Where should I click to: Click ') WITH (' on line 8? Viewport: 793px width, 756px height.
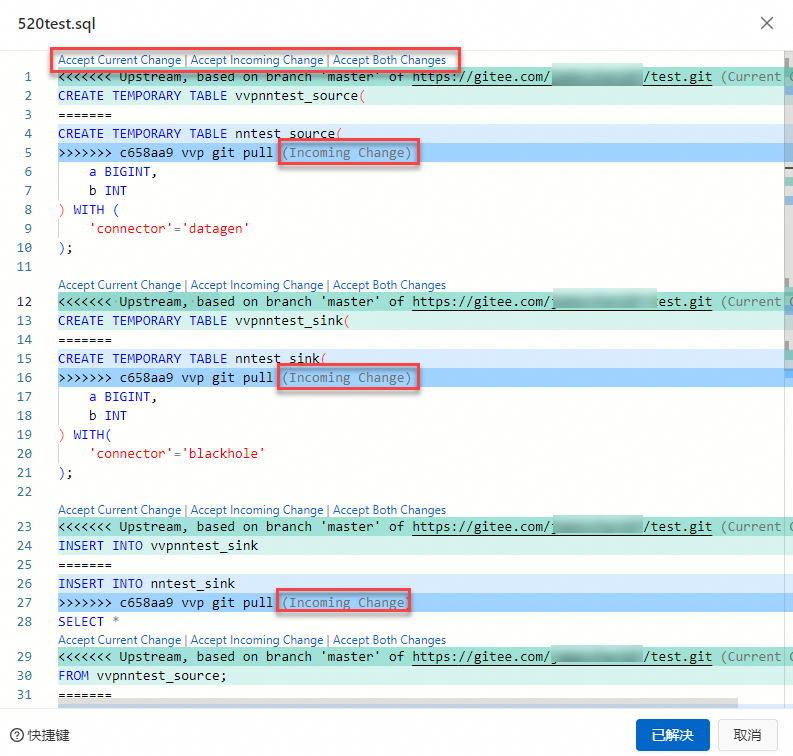(89, 210)
